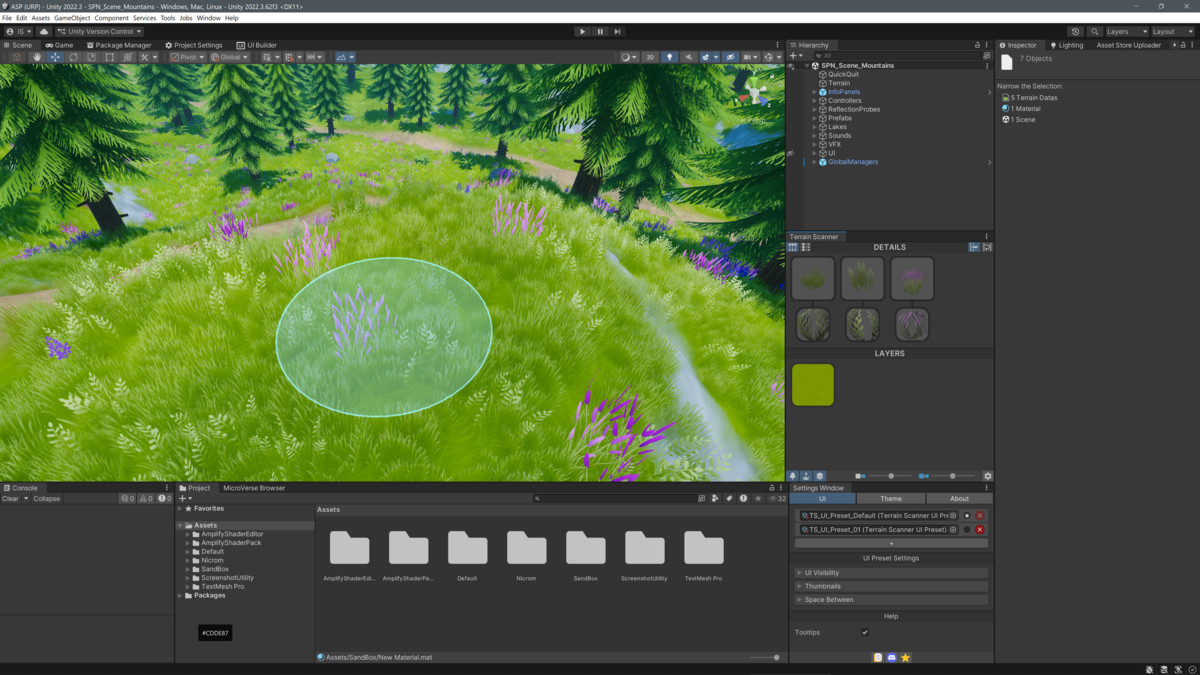Select the purple grass thumbnail in DETAILS
The width and height of the screenshot is (1200, 675).
click(x=912, y=277)
